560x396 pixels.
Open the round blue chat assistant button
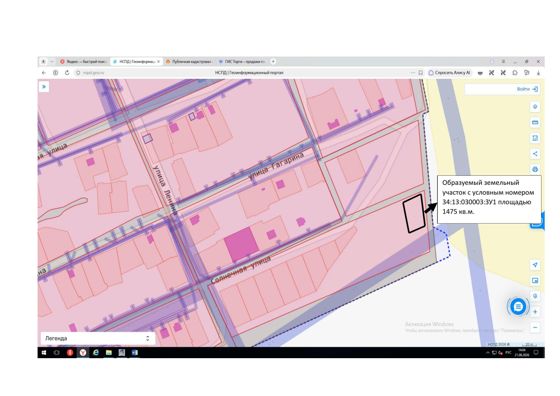pyautogui.click(x=518, y=306)
